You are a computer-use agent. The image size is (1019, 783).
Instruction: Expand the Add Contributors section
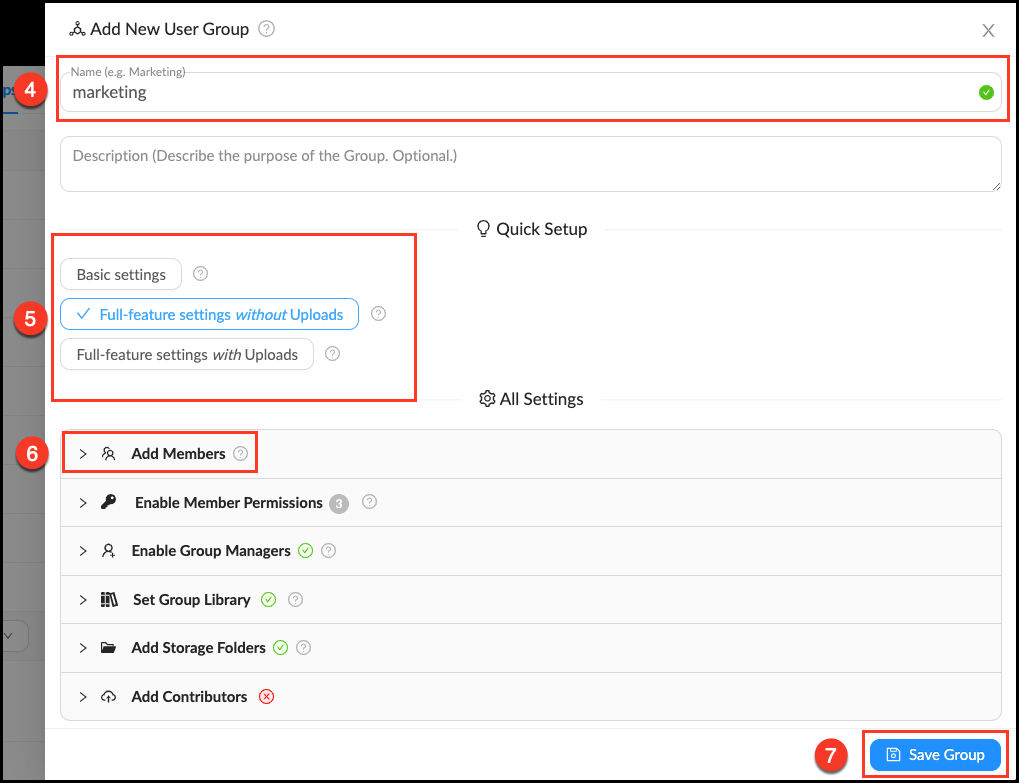188,697
